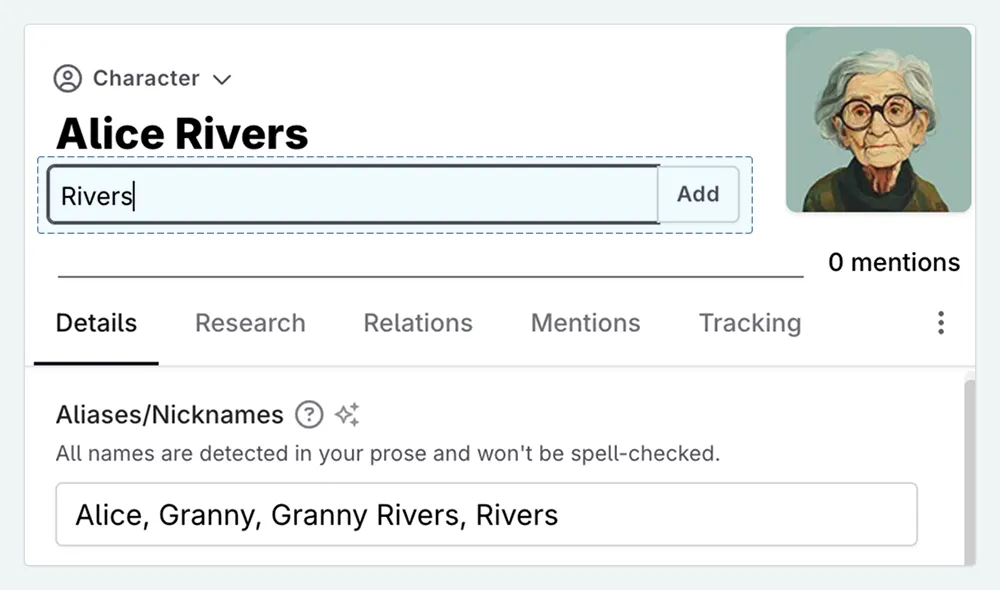
Task: Click the Aliases/Nicknames section heading
Action: coord(168,414)
